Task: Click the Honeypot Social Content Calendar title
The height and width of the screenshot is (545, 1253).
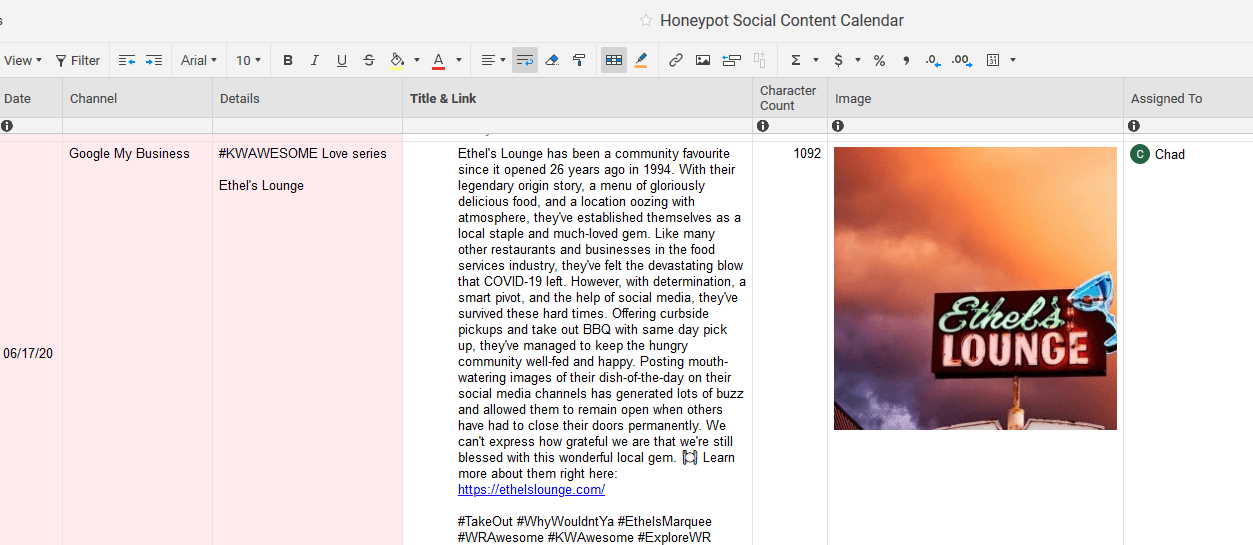Action: coord(782,20)
